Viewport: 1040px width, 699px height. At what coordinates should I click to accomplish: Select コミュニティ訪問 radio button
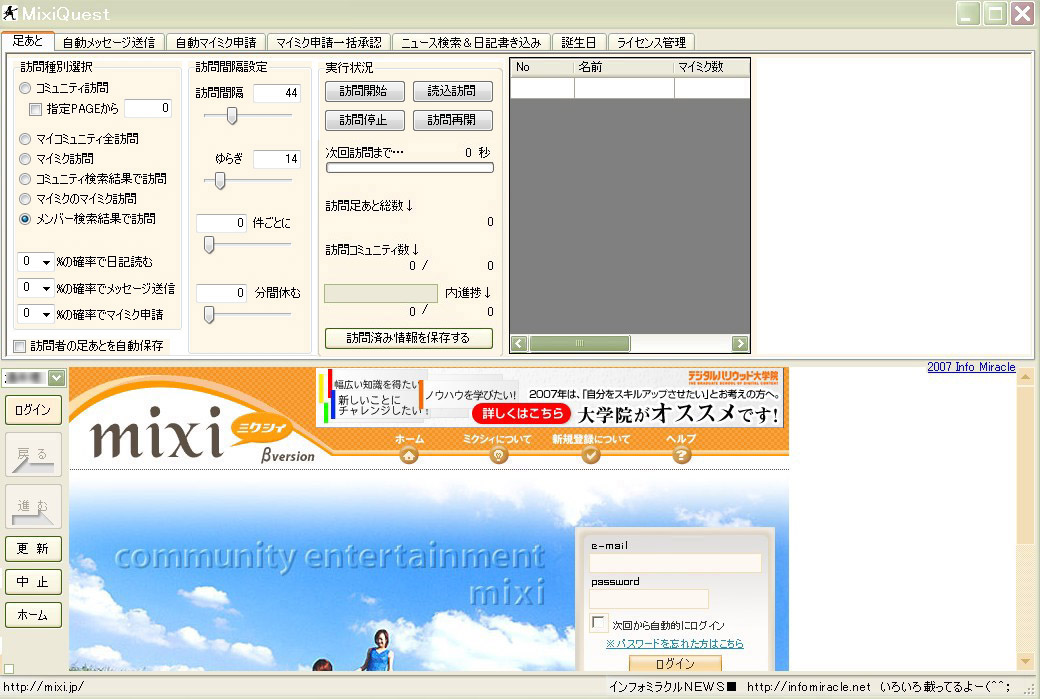pos(25,88)
